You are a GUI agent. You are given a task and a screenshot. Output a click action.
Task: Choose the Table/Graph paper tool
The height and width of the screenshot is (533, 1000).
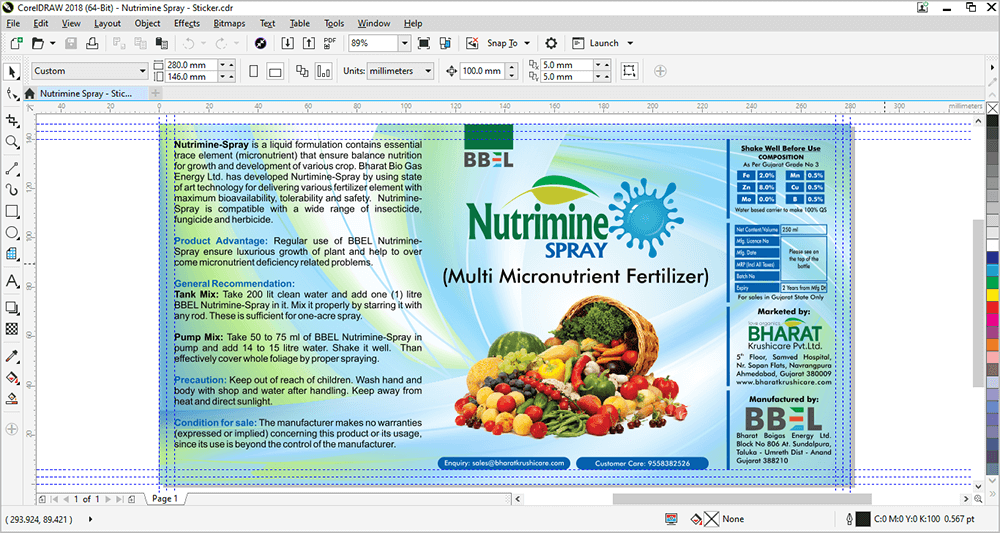[x=11, y=254]
